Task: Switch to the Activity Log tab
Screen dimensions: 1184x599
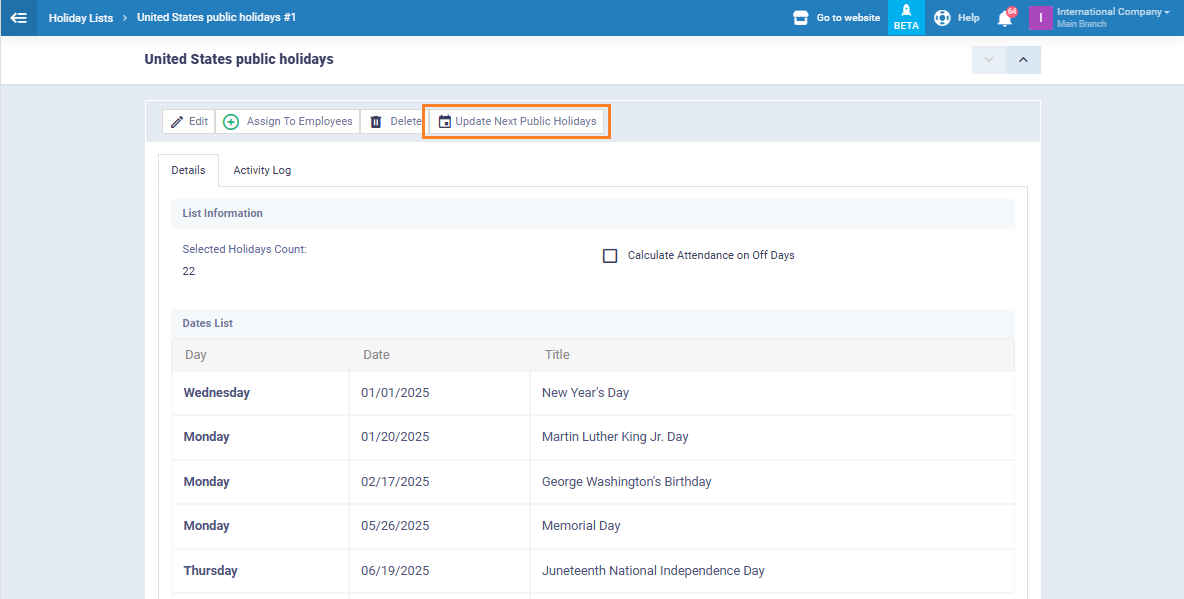Action: (262, 170)
